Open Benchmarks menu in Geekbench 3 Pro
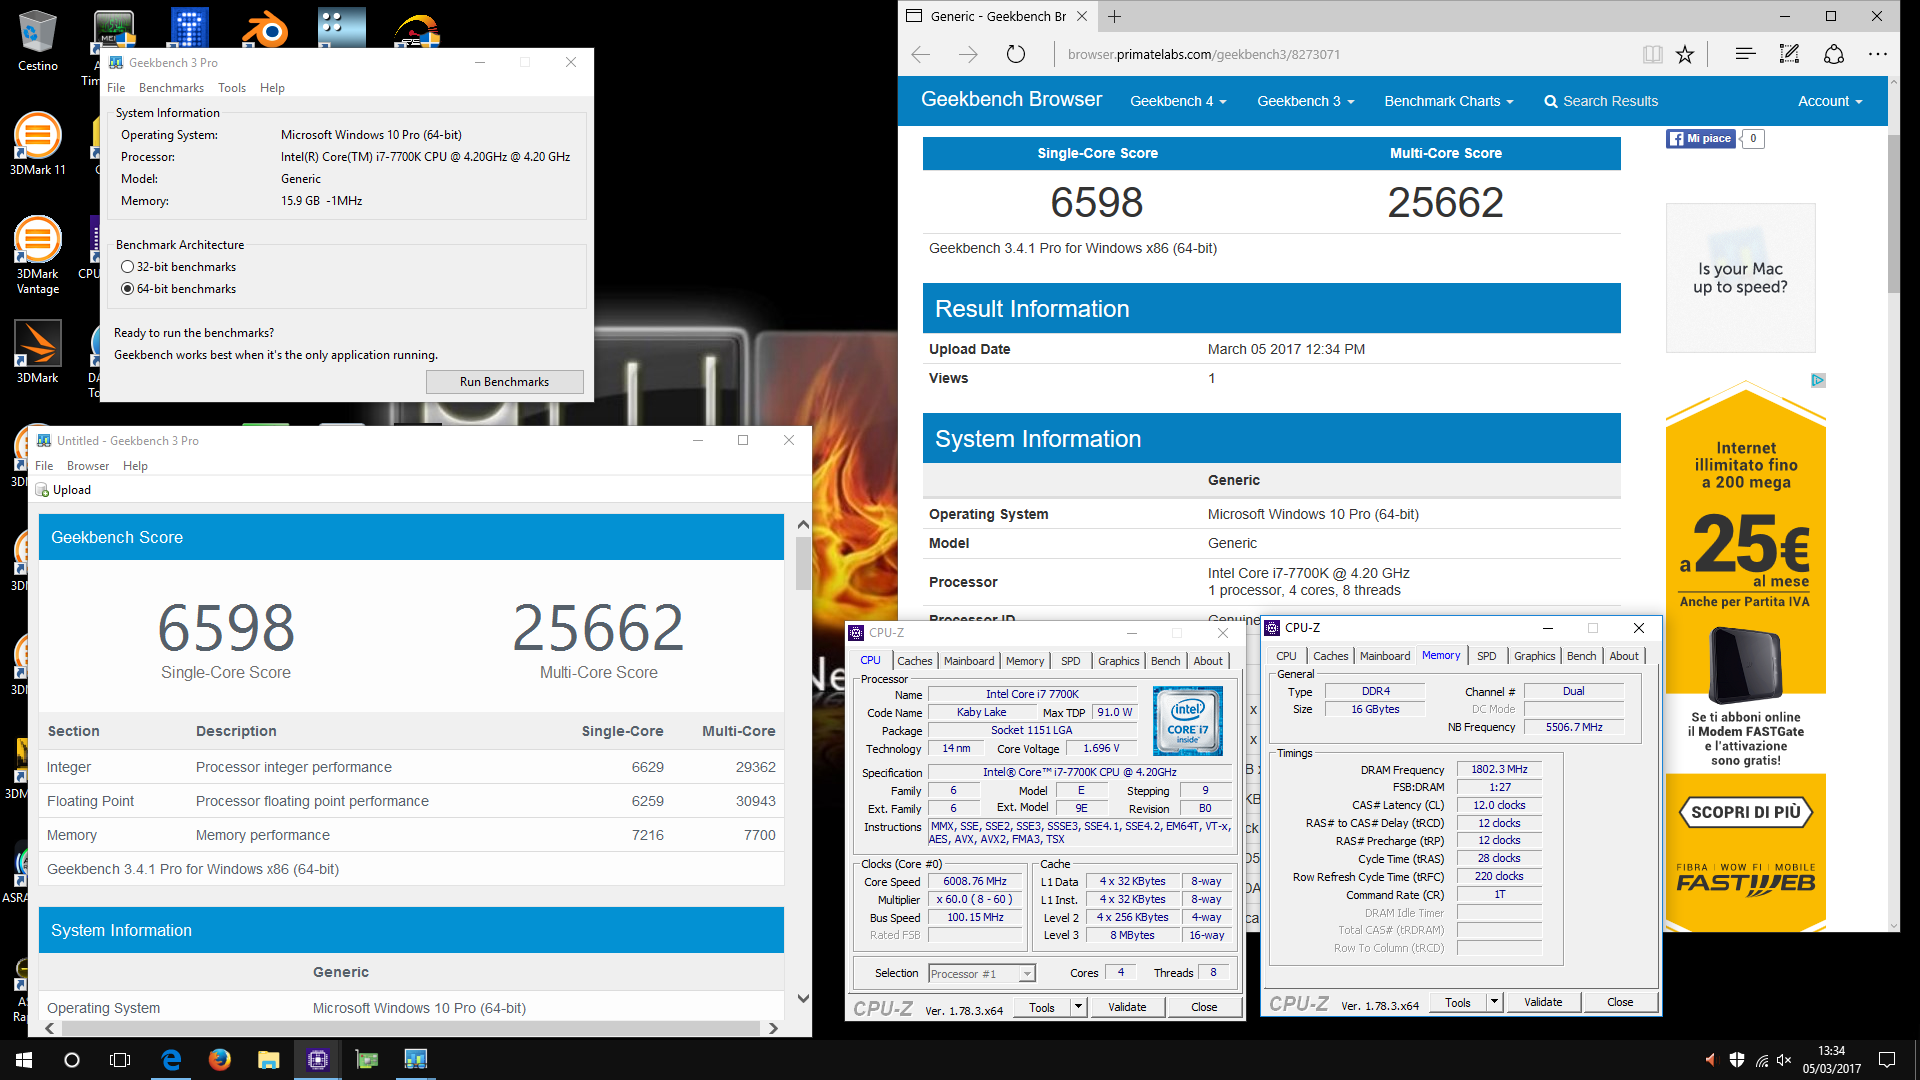 pyautogui.click(x=171, y=88)
